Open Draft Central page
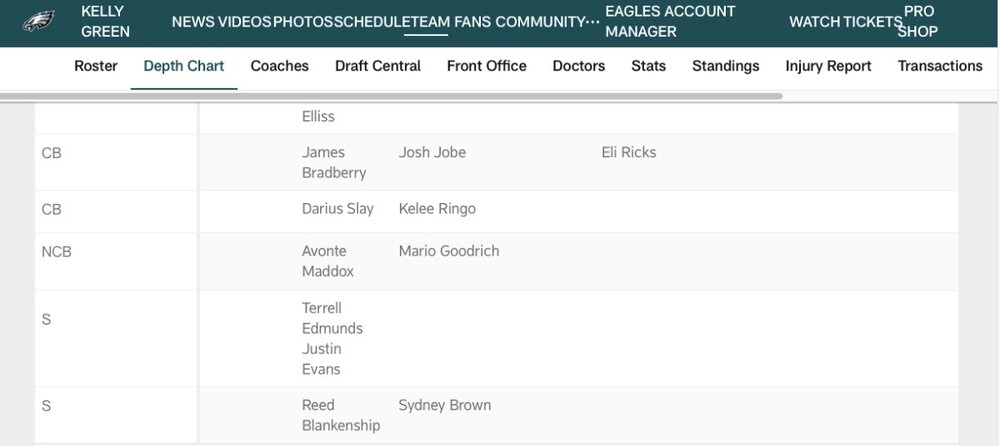The height and width of the screenshot is (446, 1000). click(x=378, y=66)
